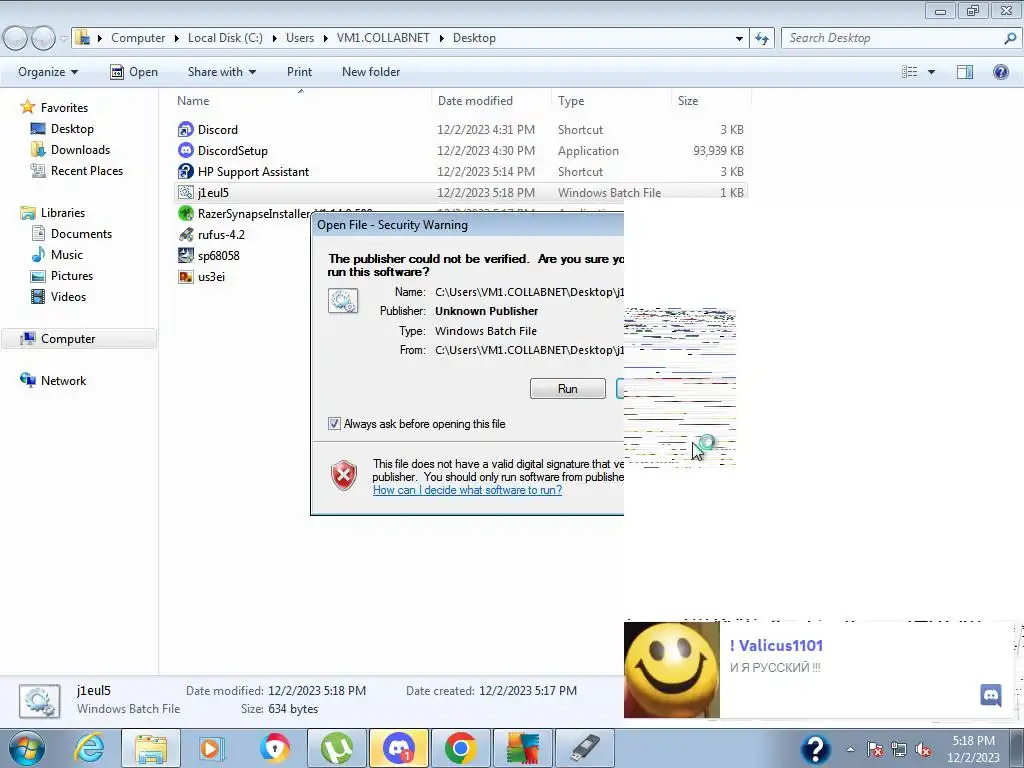Select the rufus-4.2 file icon
The width and height of the screenshot is (1024, 768).
[x=185, y=234]
